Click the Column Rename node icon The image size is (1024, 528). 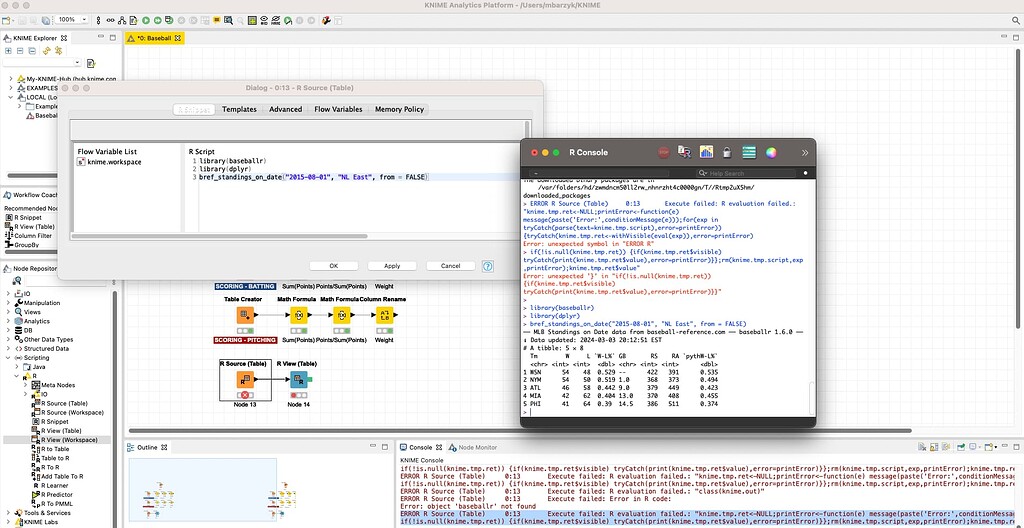383,315
